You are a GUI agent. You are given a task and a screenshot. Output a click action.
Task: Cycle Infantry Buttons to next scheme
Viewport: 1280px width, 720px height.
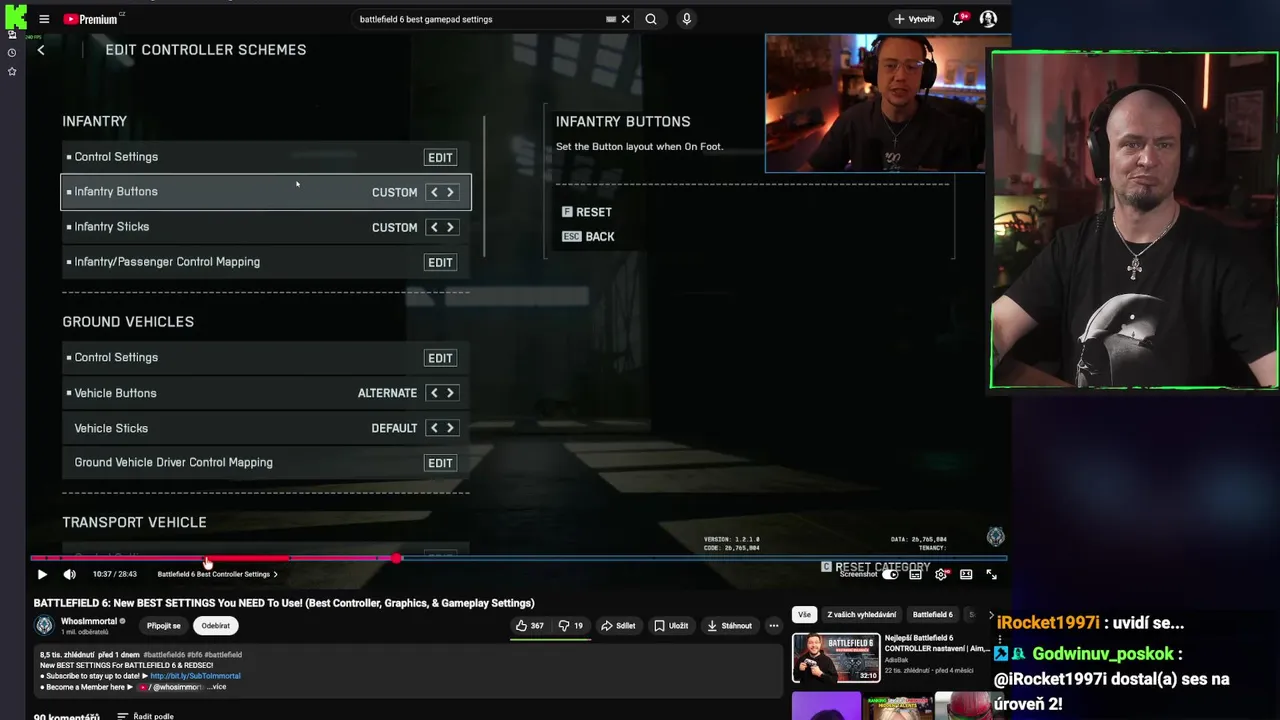coord(450,192)
